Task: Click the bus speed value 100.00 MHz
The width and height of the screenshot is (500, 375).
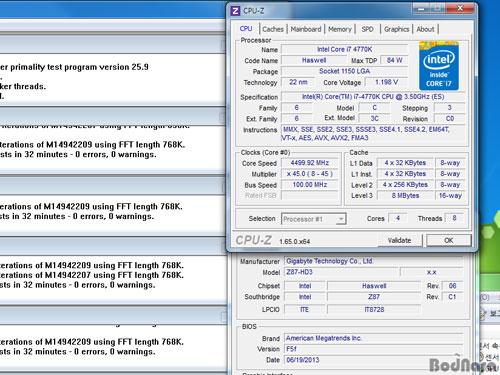Action: tap(310, 185)
